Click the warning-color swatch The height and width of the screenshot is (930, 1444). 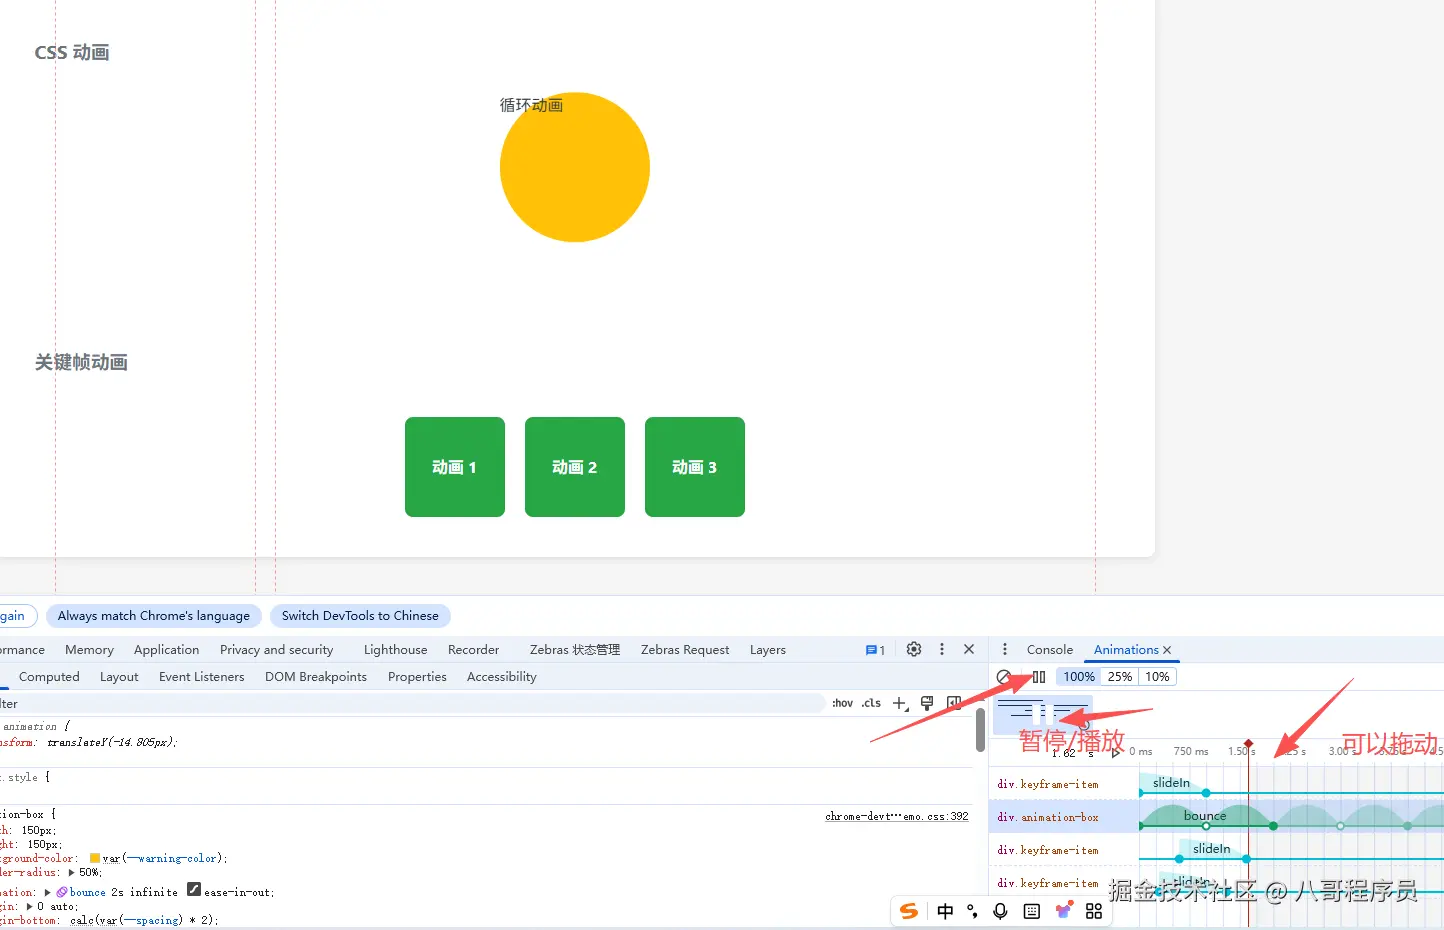click(95, 858)
